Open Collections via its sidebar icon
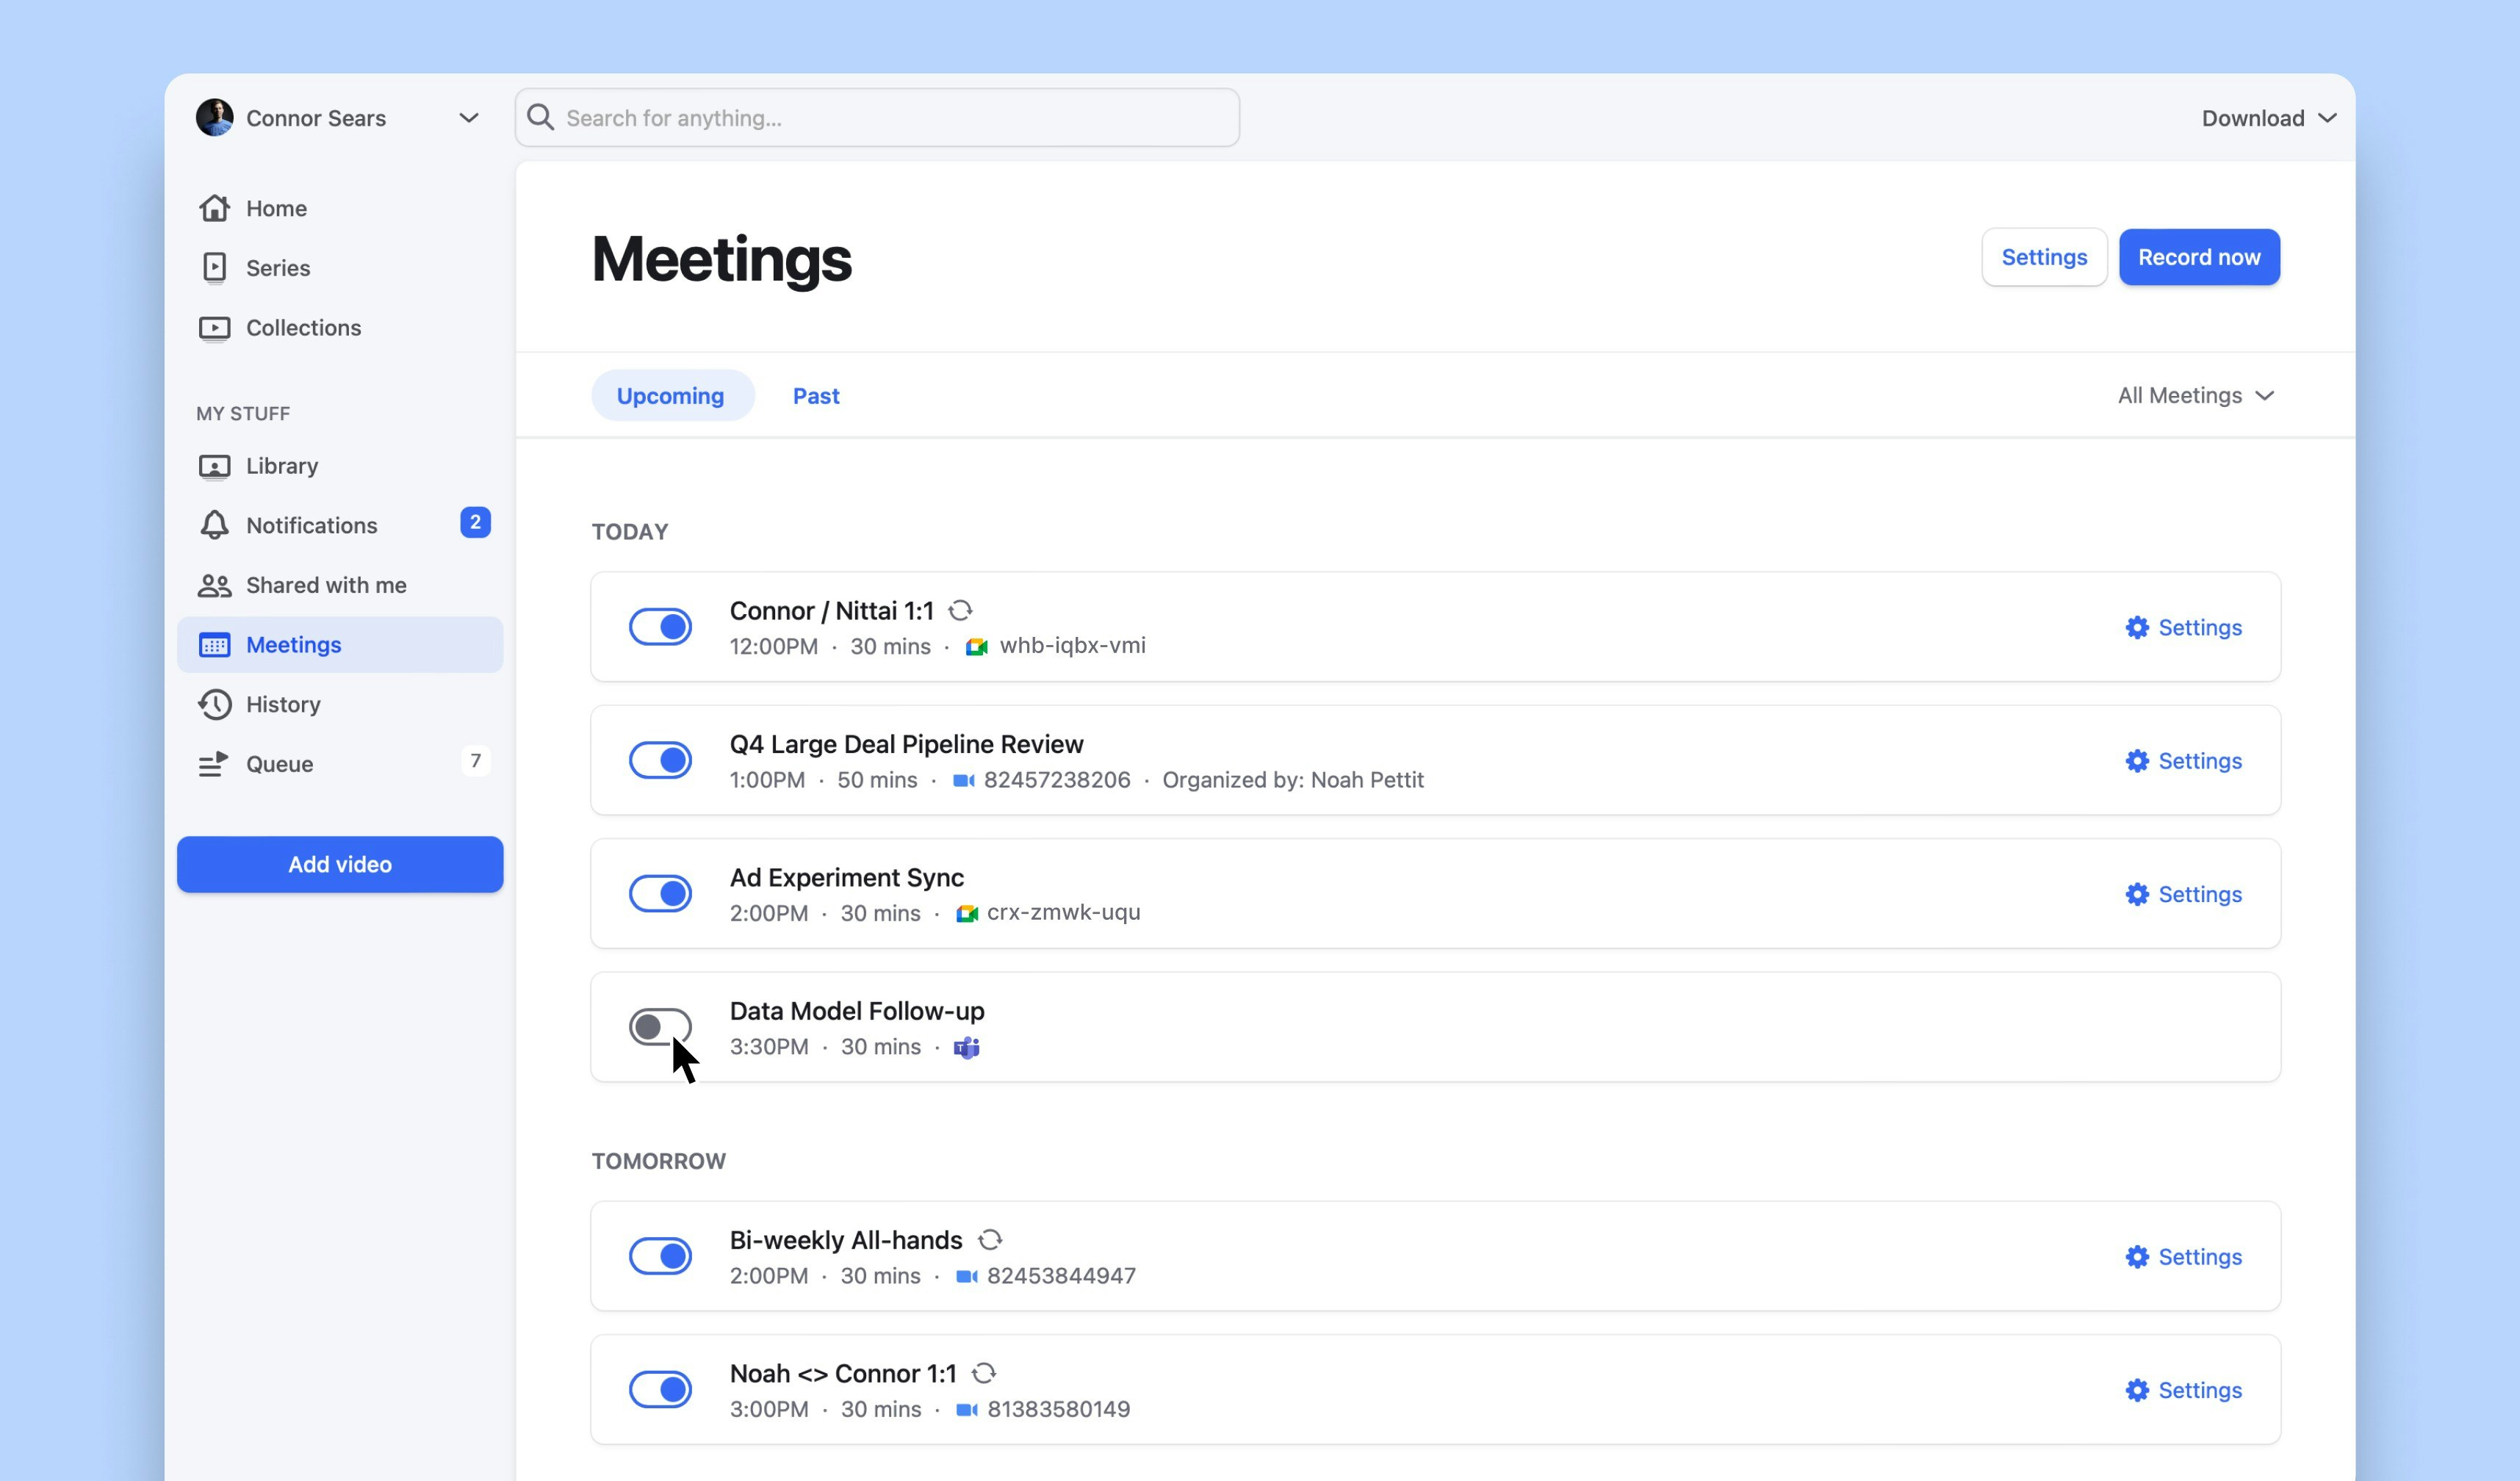The height and width of the screenshot is (1481, 2520). 214,328
